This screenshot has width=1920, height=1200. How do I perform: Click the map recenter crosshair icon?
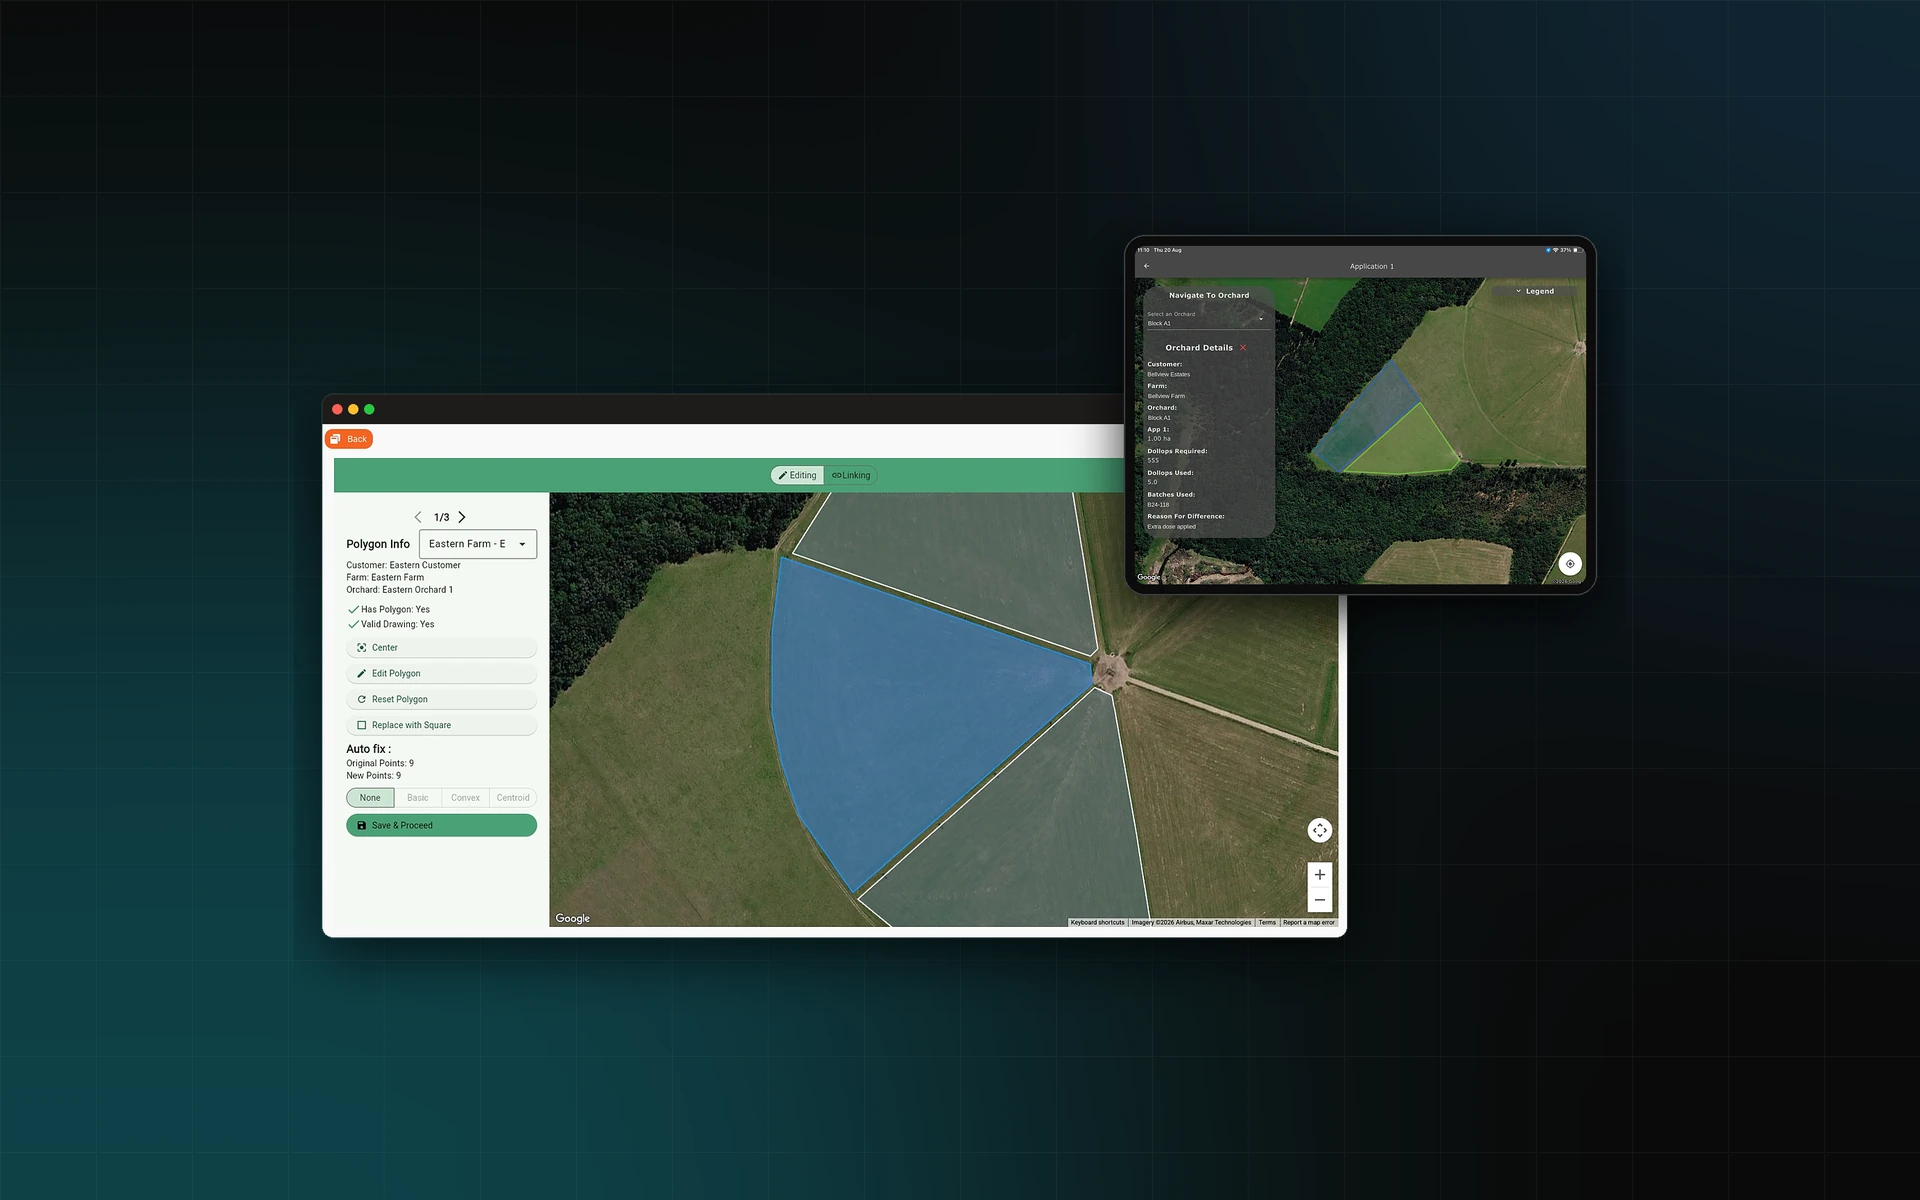[x=1320, y=830]
